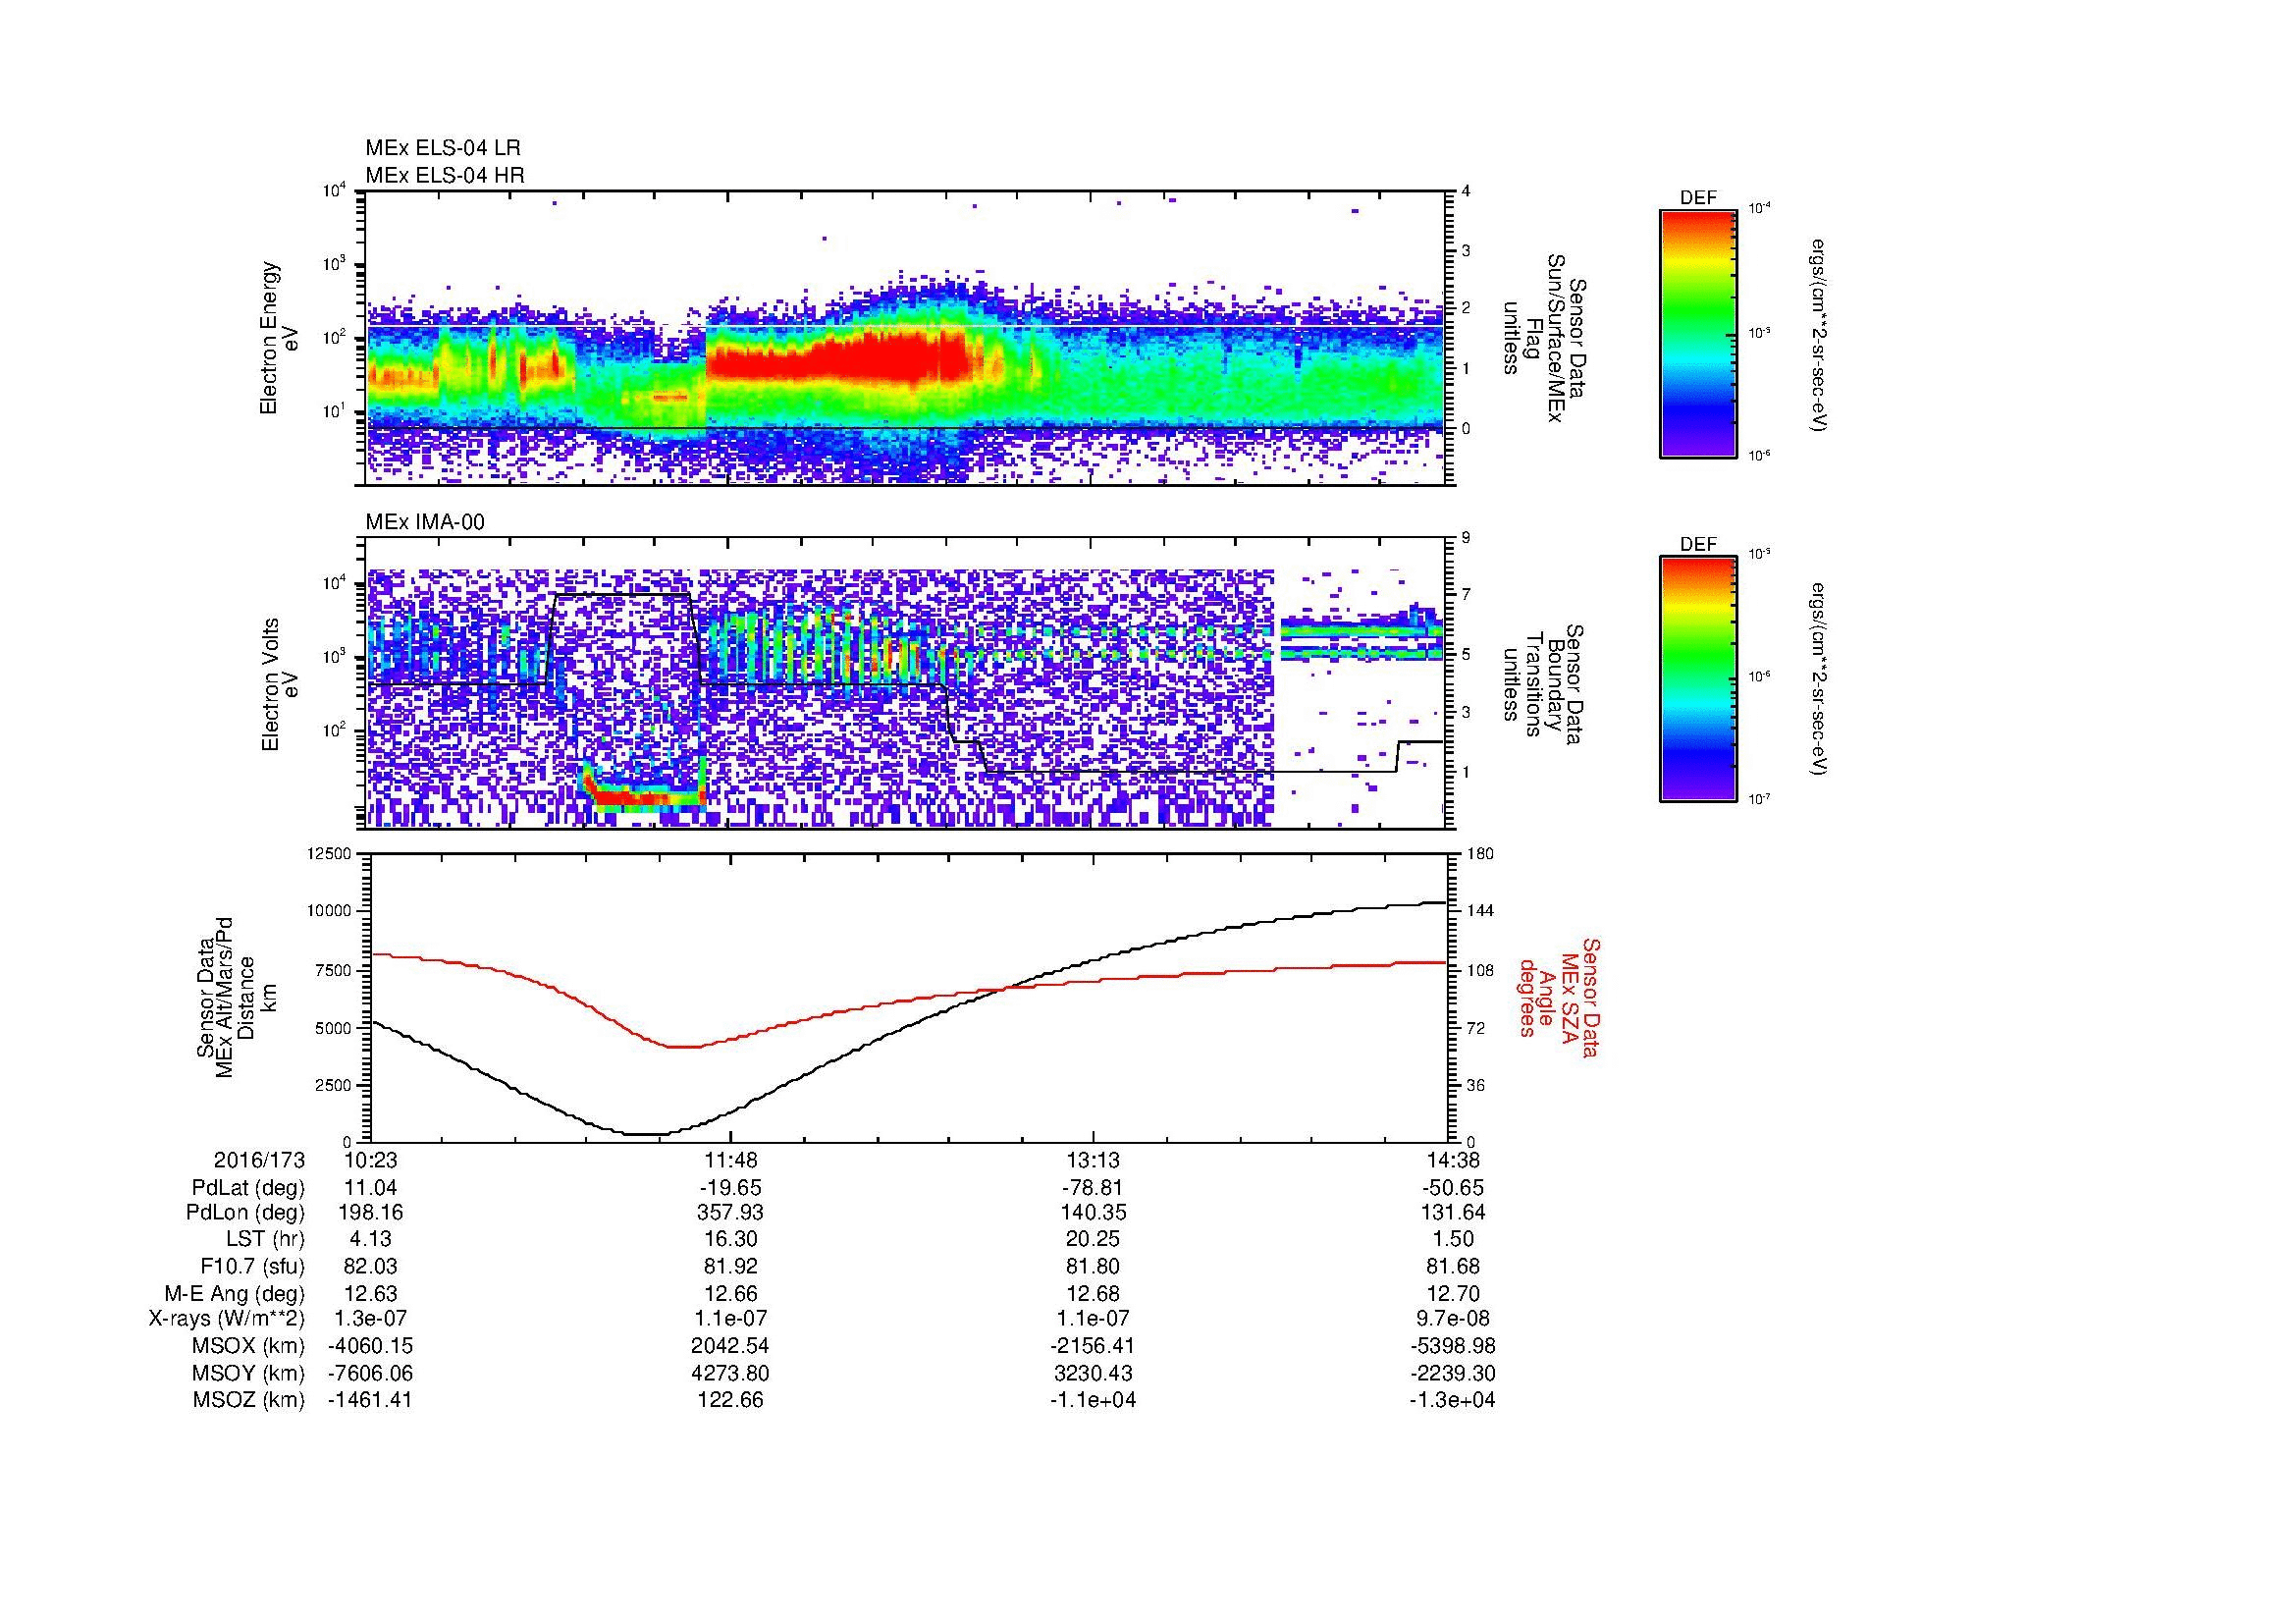Click the 'PdLon (deg)' row label
The height and width of the screenshot is (1623, 2296).
click(248, 1213)
